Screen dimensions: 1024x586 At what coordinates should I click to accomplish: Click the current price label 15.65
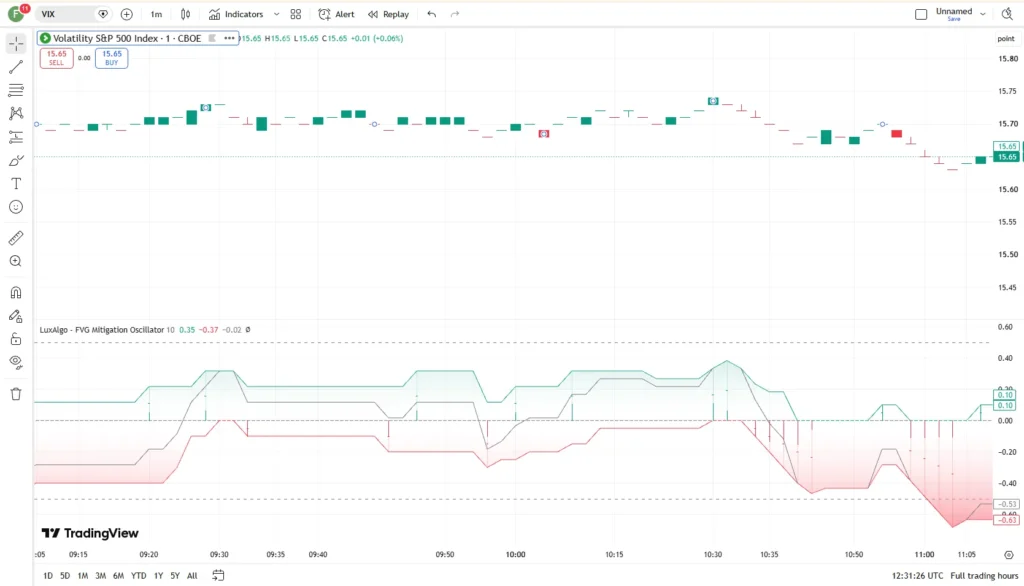pyautogui.click(x=1006, y=157)
